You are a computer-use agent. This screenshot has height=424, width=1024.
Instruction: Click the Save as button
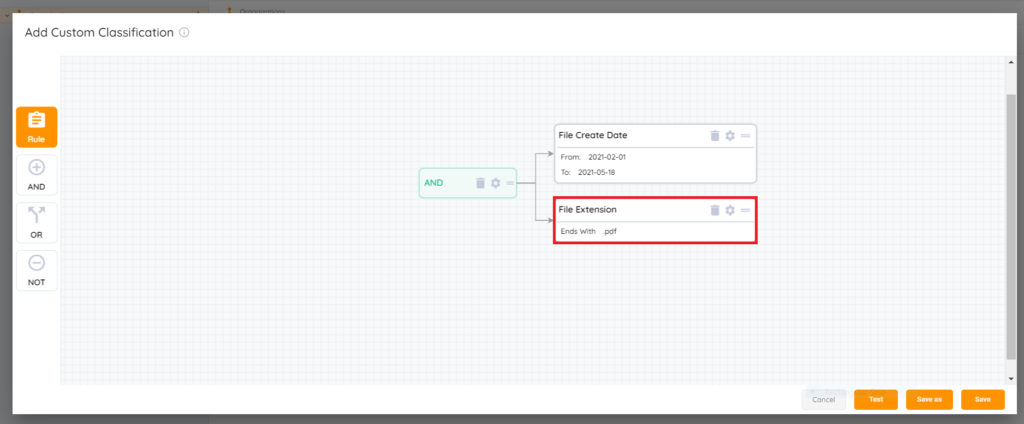pos(929,399)
